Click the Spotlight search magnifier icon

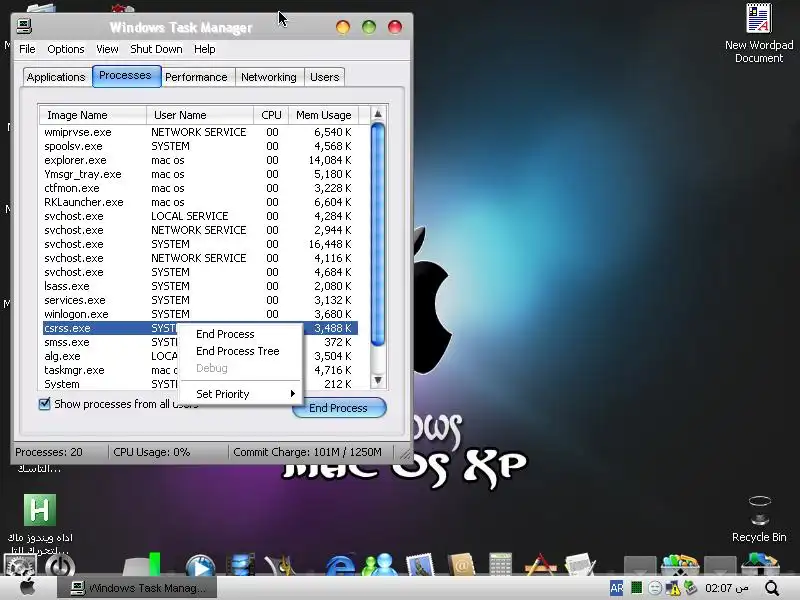tap(772, 588)
